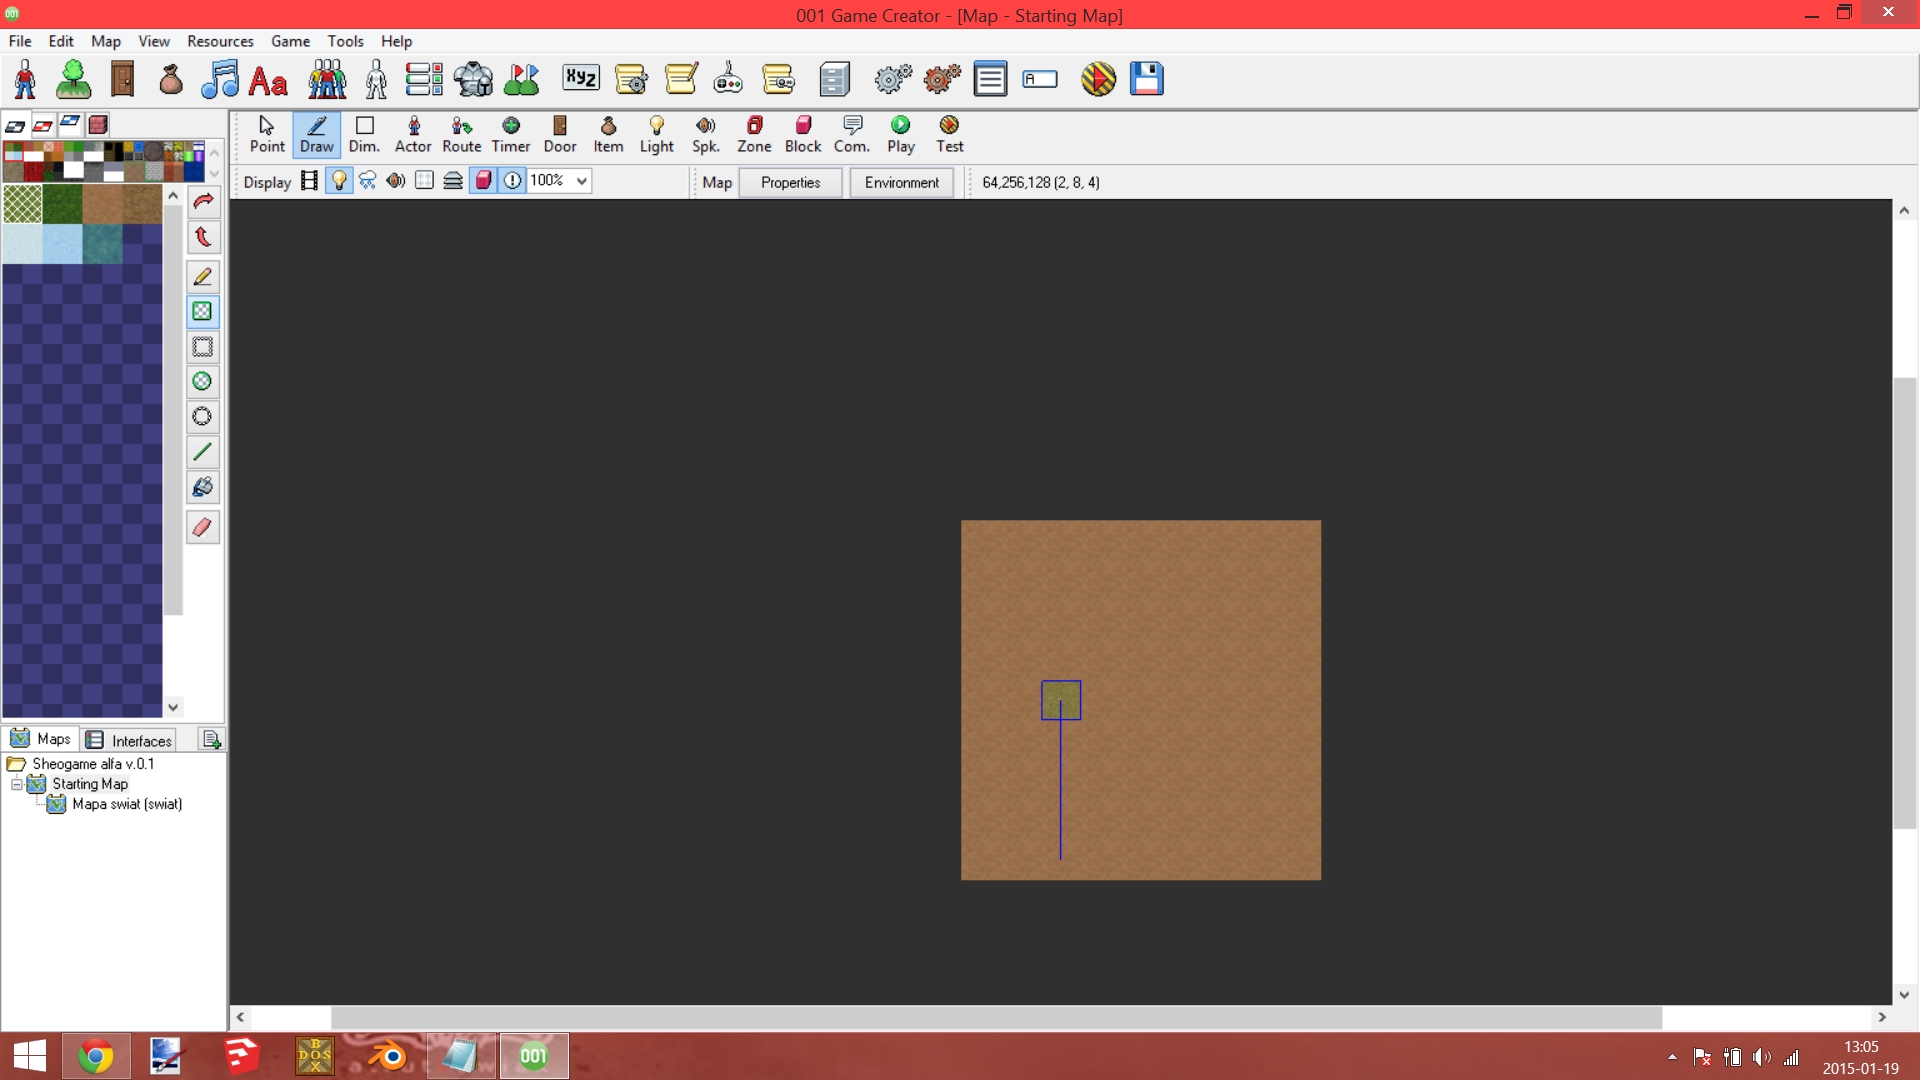Open the fonts Aa resource icon
The height and width of the screenshot is (1080, 1920).
pos(268,80)
